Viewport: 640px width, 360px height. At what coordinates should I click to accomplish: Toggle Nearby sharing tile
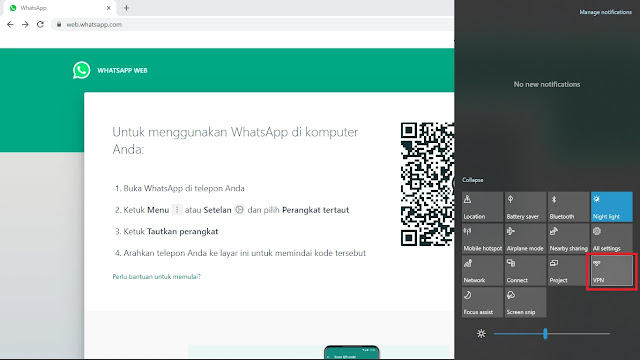568,239
